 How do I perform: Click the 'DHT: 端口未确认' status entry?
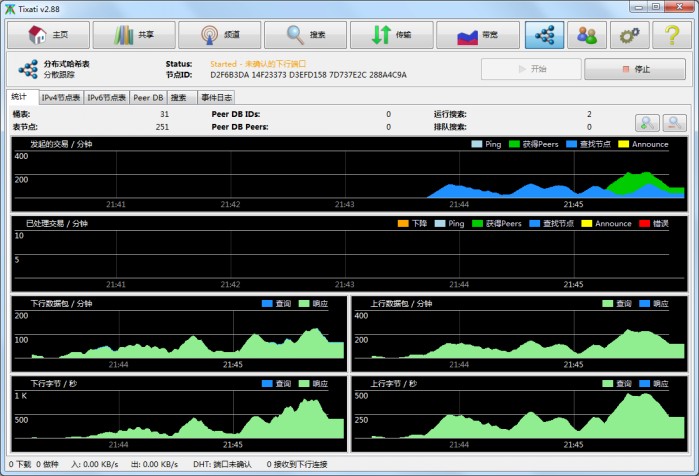[222, 464]
